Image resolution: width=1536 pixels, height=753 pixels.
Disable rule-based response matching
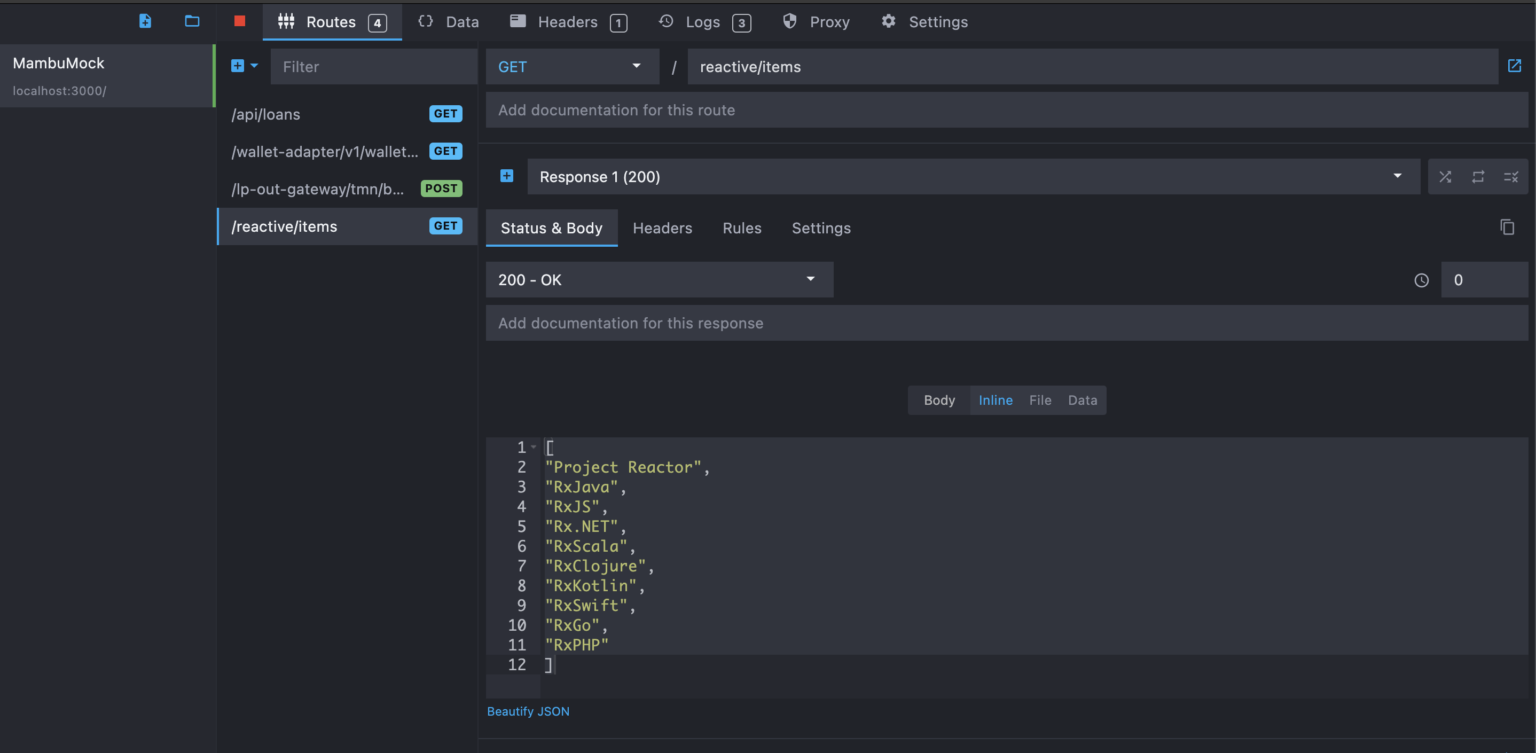(1511, 176)
